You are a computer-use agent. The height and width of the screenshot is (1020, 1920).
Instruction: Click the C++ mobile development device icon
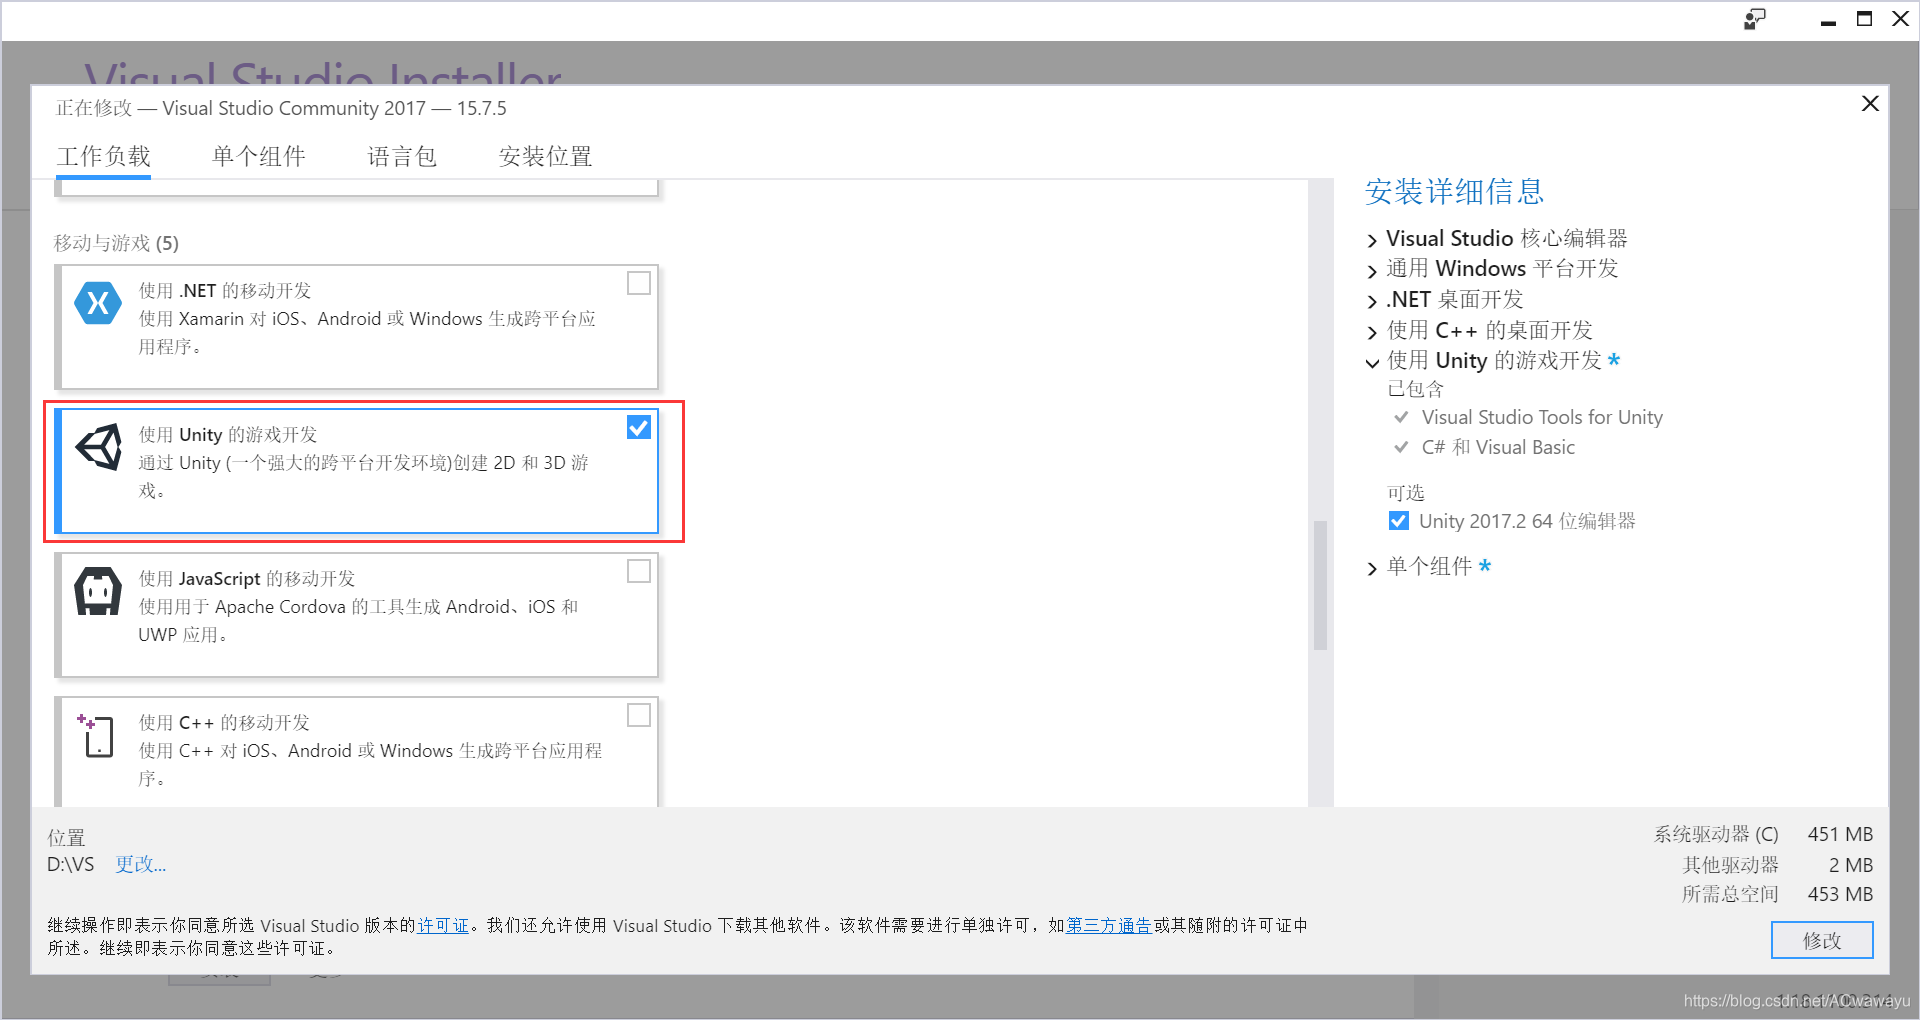pos(98,735)
